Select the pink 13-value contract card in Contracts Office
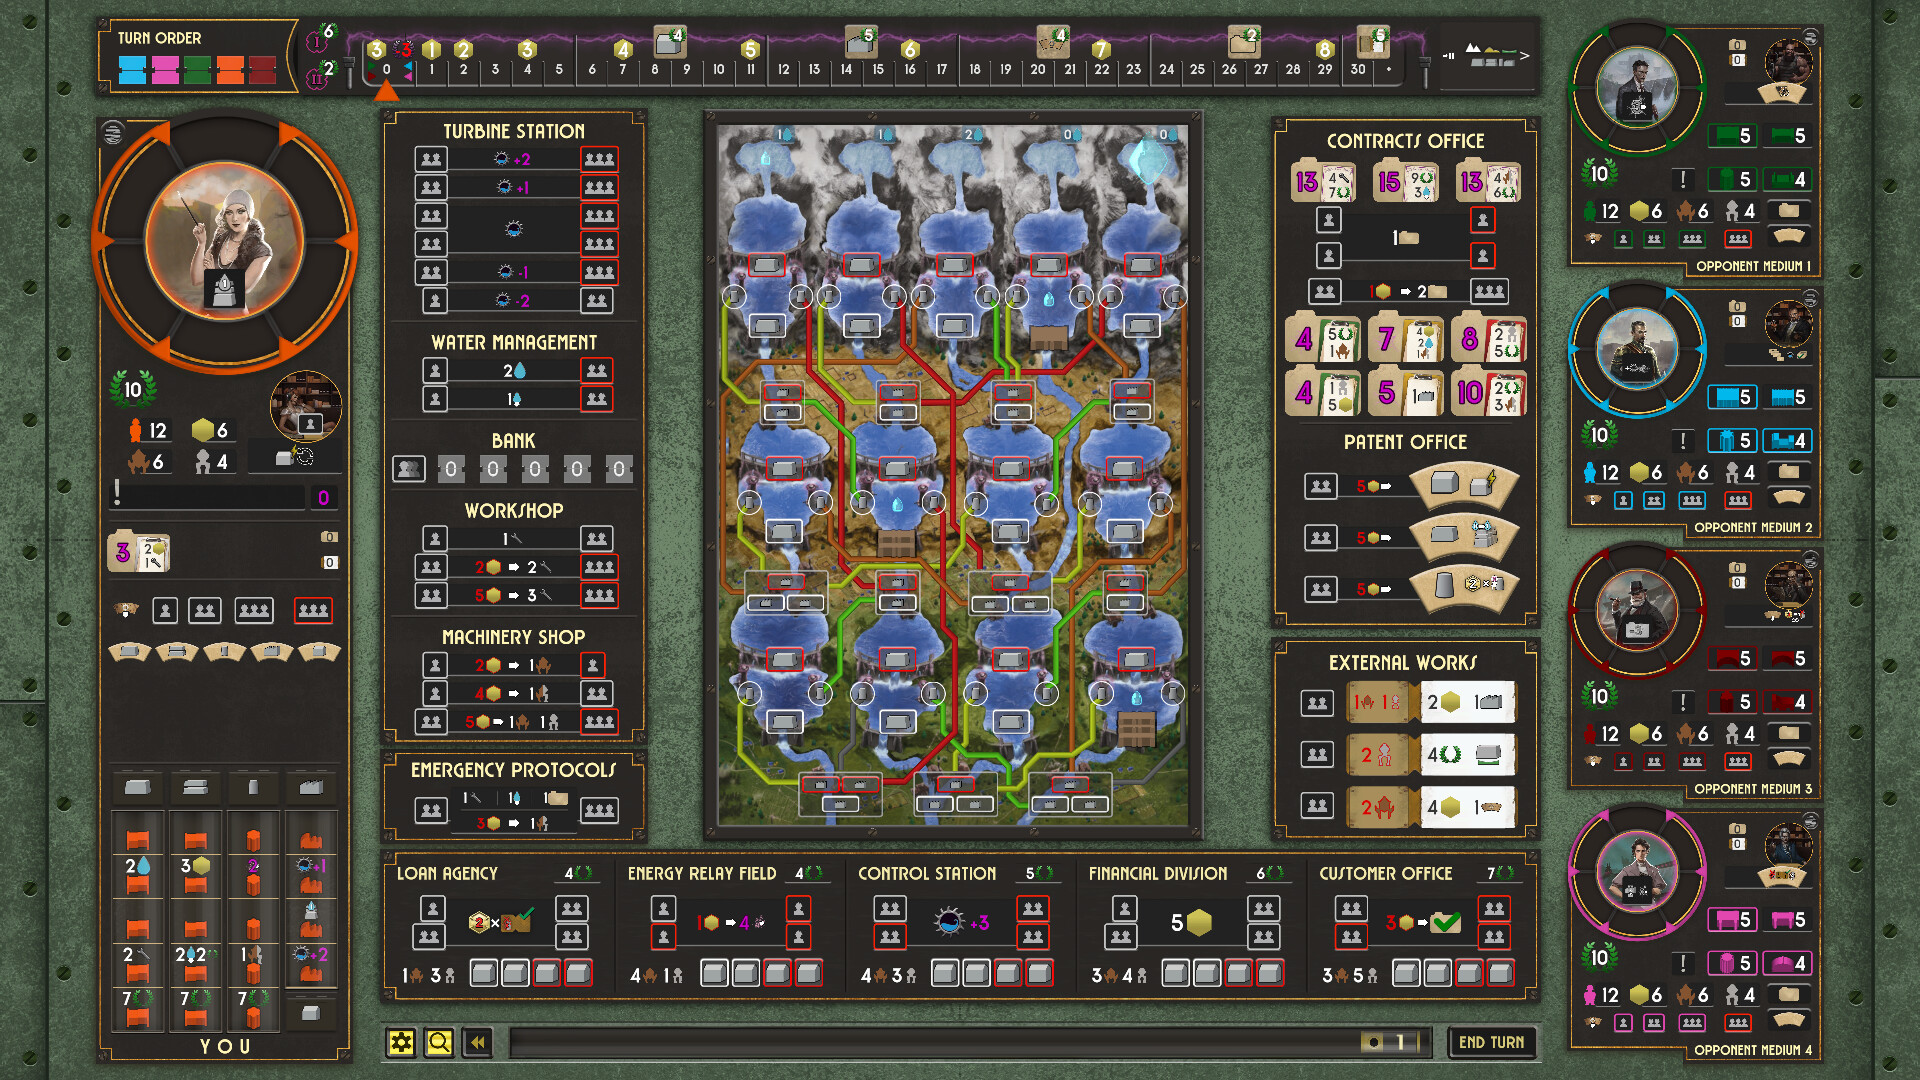 click(1322, 182)
